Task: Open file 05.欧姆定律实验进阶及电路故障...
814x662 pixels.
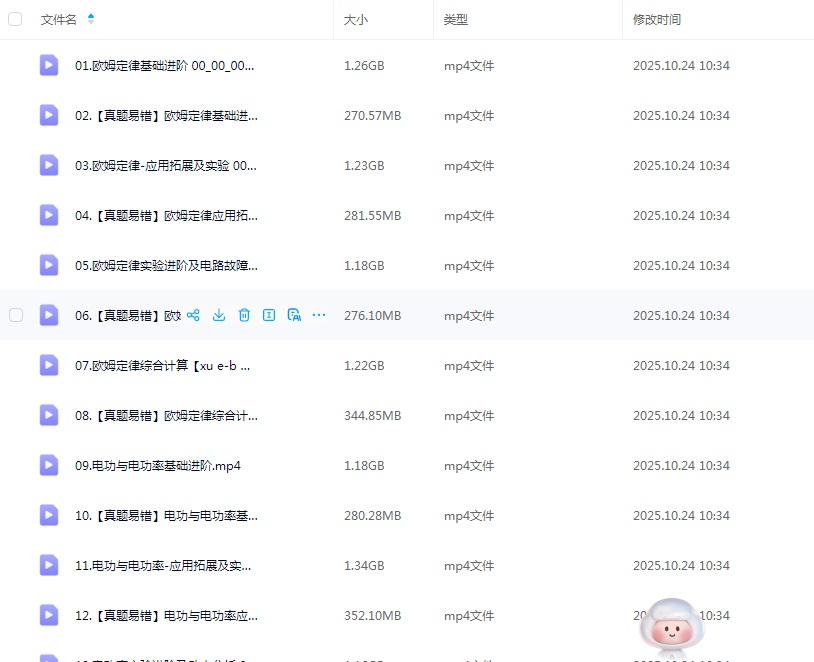Action: [166, 266]
